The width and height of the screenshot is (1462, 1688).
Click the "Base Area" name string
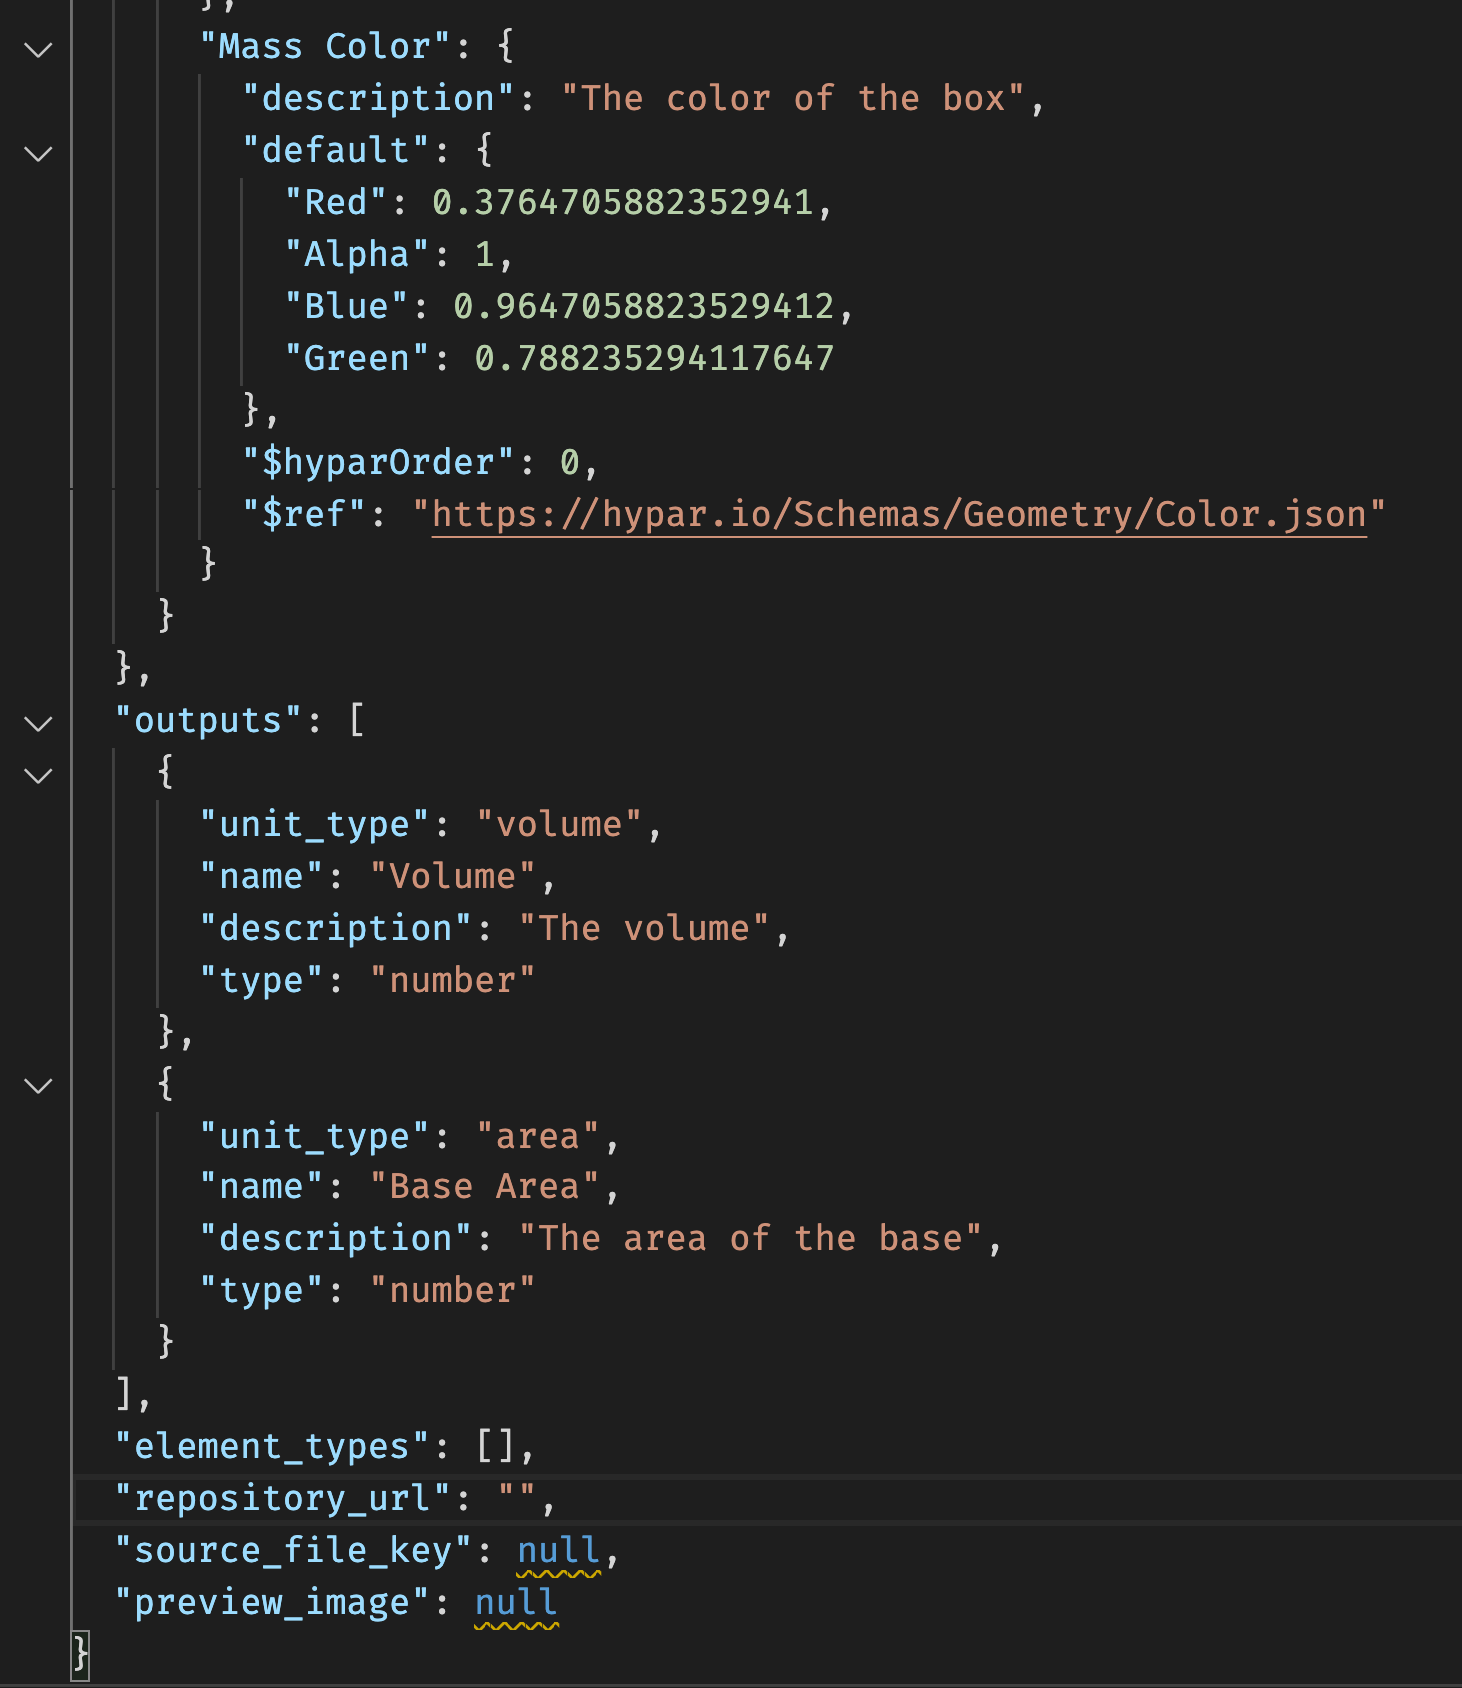click(484, 1186)
